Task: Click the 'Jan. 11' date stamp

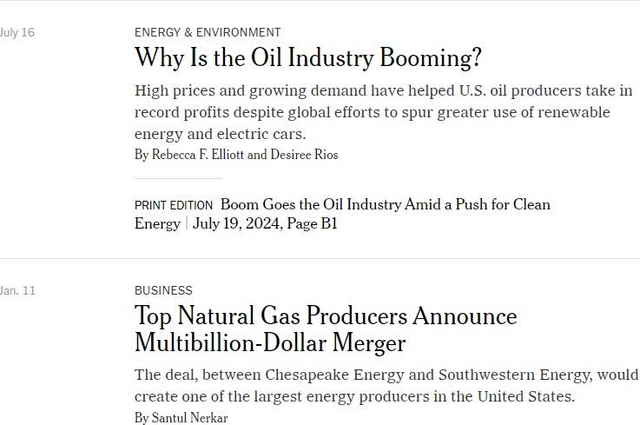Action: pos(17,290)
